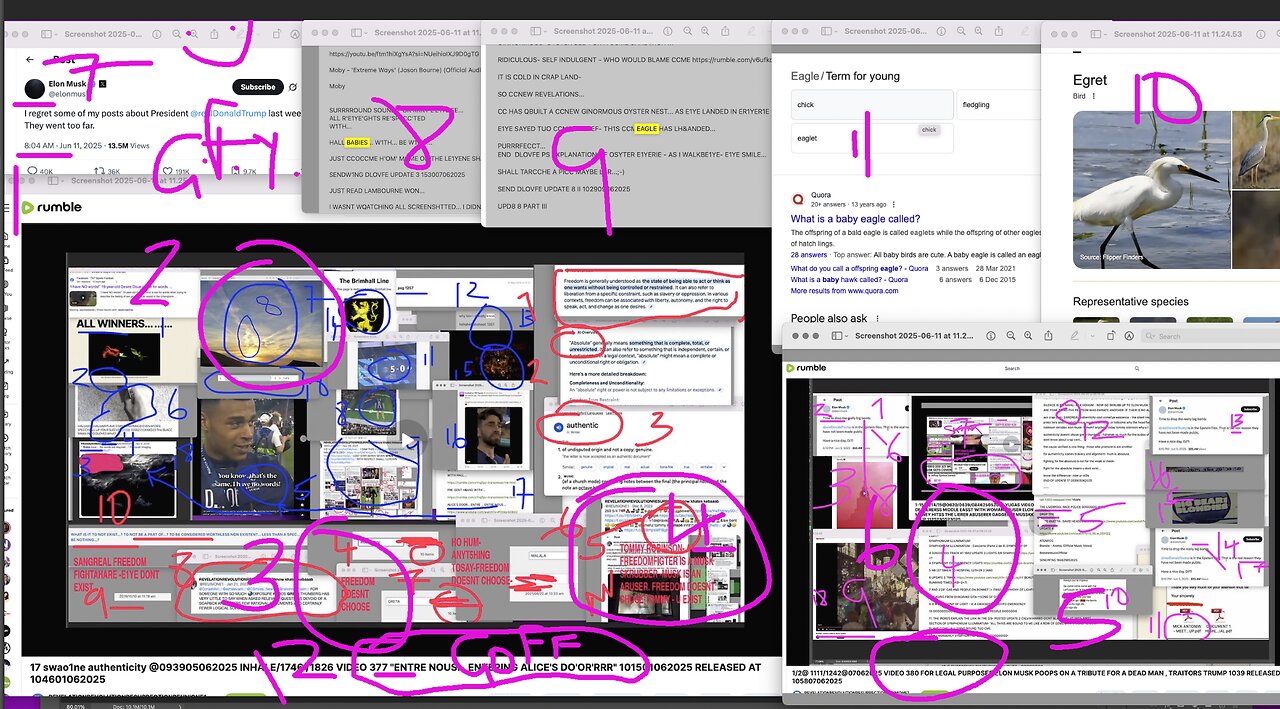
Task: Zoom in on Eagle search window
Action: coord(978,31)
